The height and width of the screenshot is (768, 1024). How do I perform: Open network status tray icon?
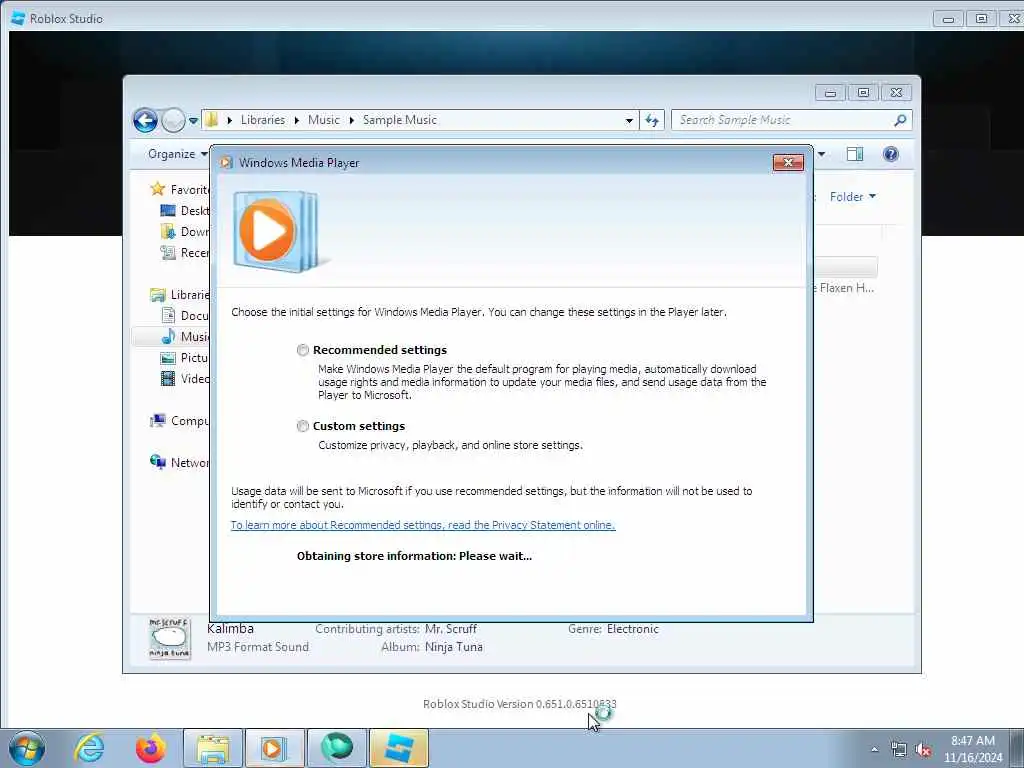coord(899,750)
